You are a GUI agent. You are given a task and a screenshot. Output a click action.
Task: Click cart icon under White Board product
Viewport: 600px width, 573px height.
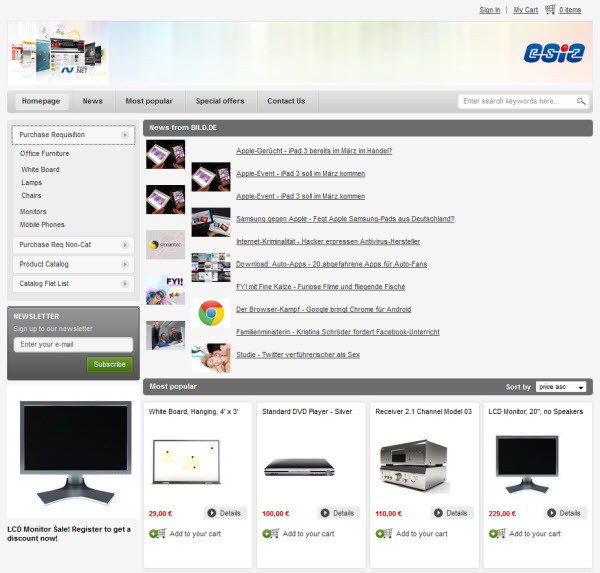(x=157, y=533)
